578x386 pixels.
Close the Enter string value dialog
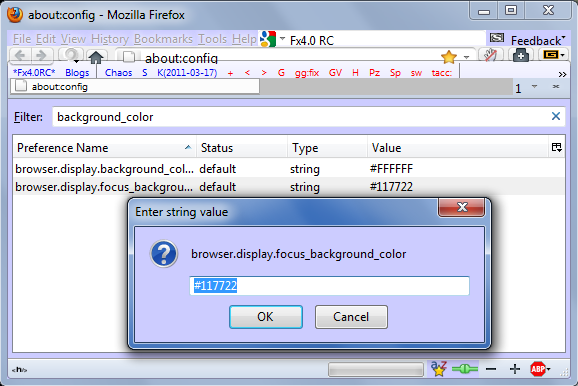pos(462,207)
